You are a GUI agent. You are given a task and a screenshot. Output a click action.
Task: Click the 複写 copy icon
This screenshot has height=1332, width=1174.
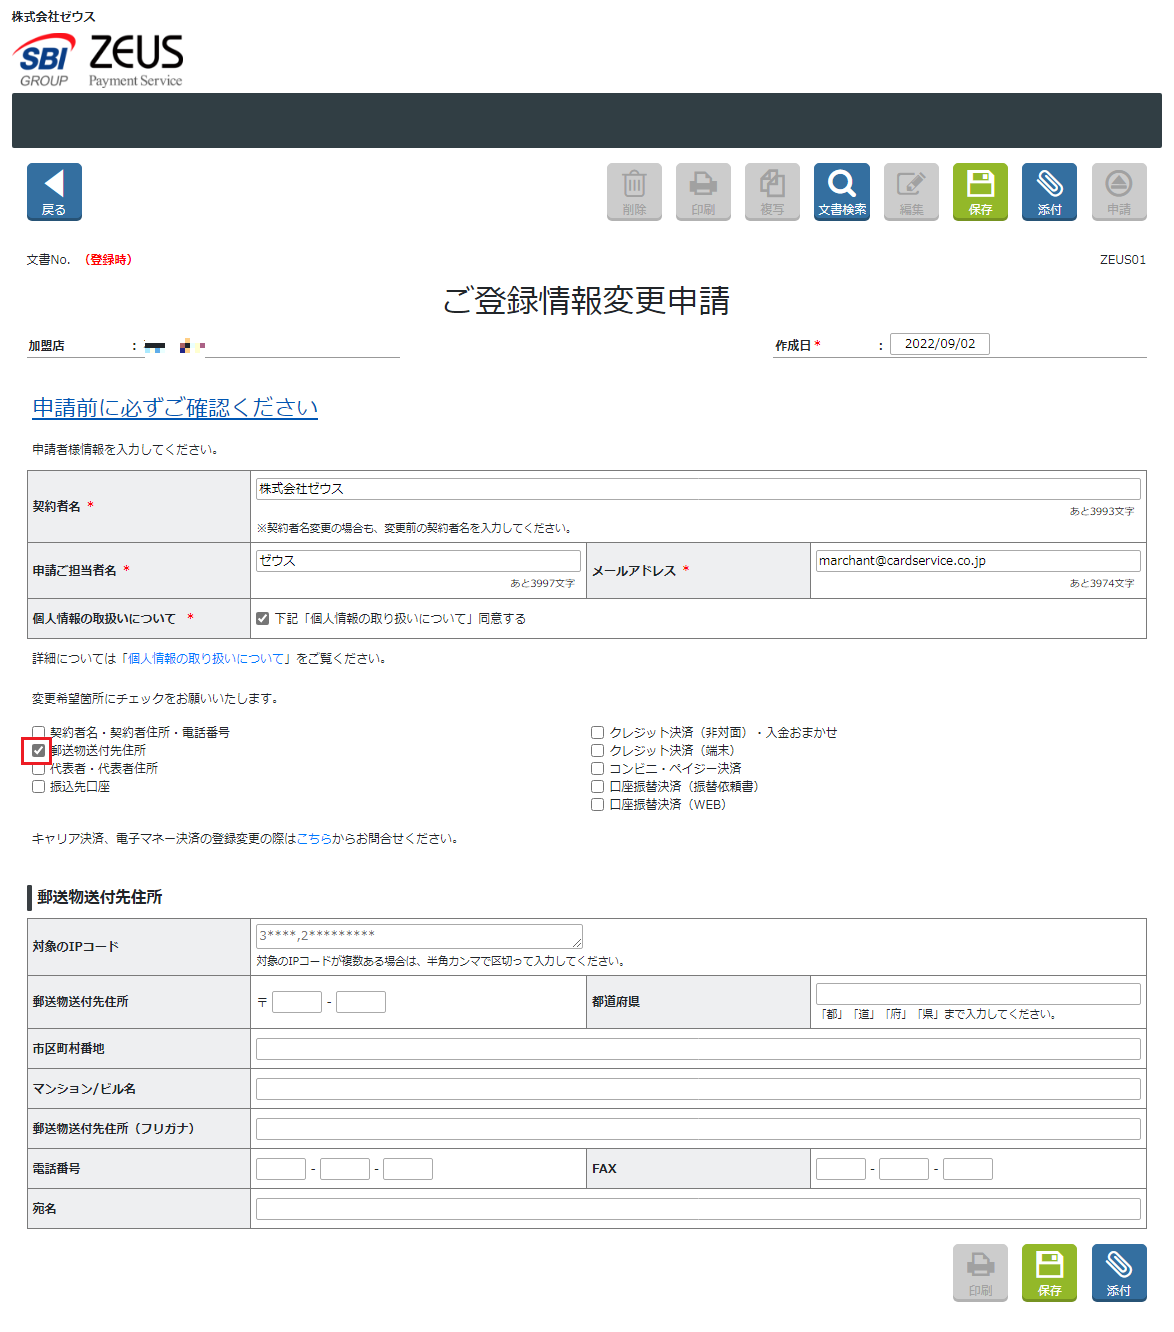[x=771, y=191]
